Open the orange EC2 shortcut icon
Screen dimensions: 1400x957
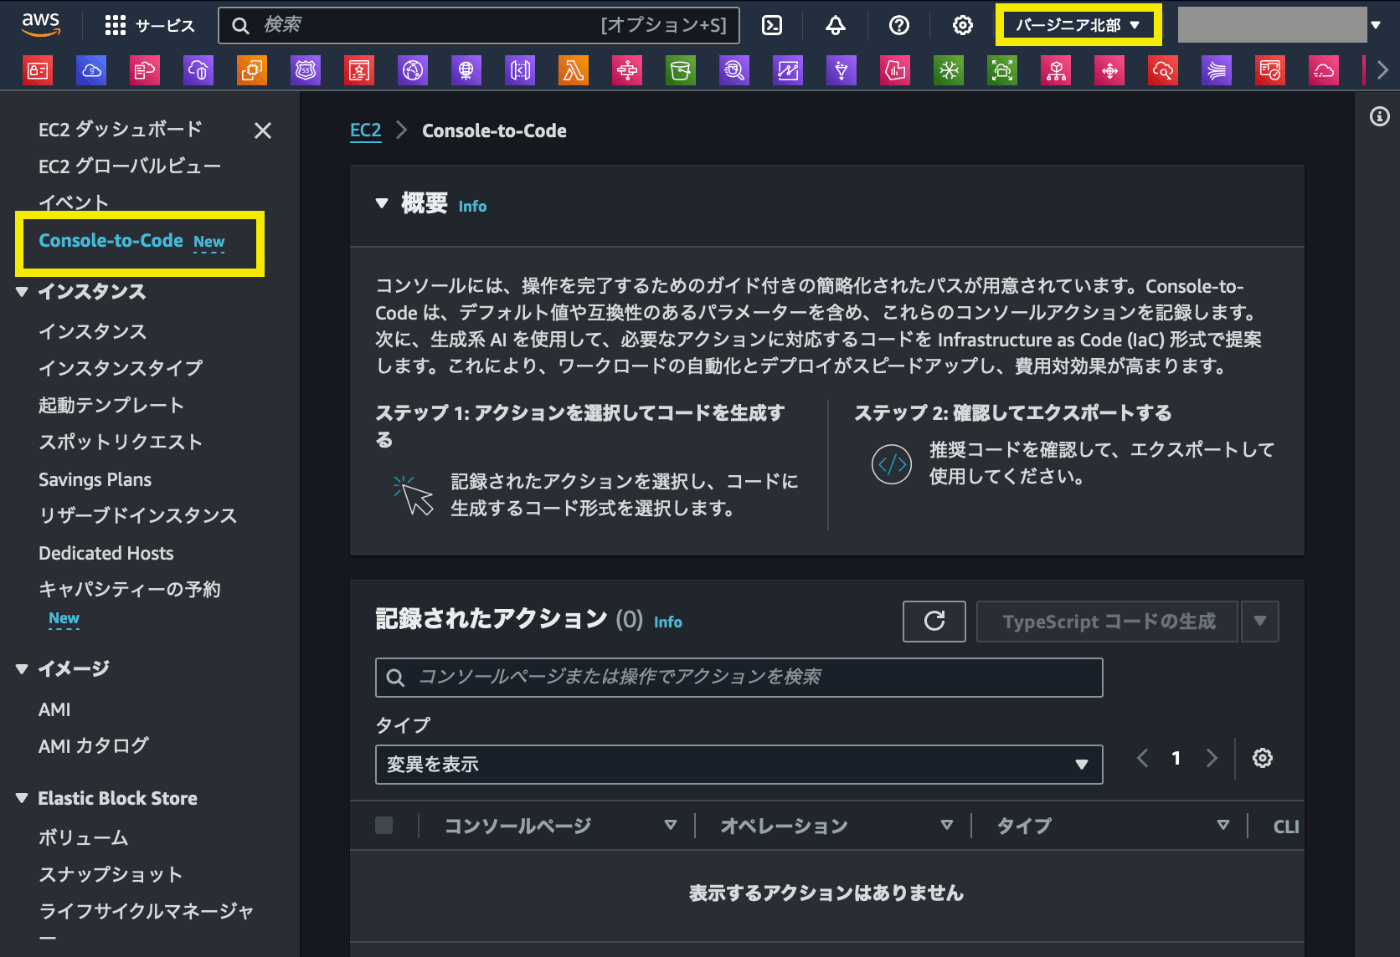tap(252, 70)
